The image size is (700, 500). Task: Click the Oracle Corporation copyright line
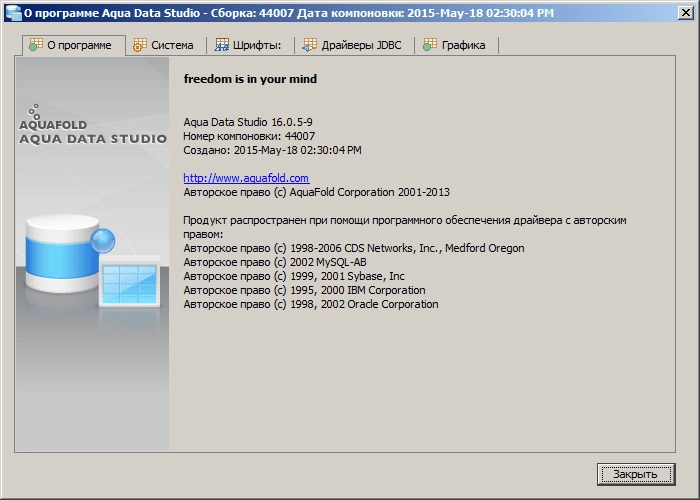click(x=311, y=304)
